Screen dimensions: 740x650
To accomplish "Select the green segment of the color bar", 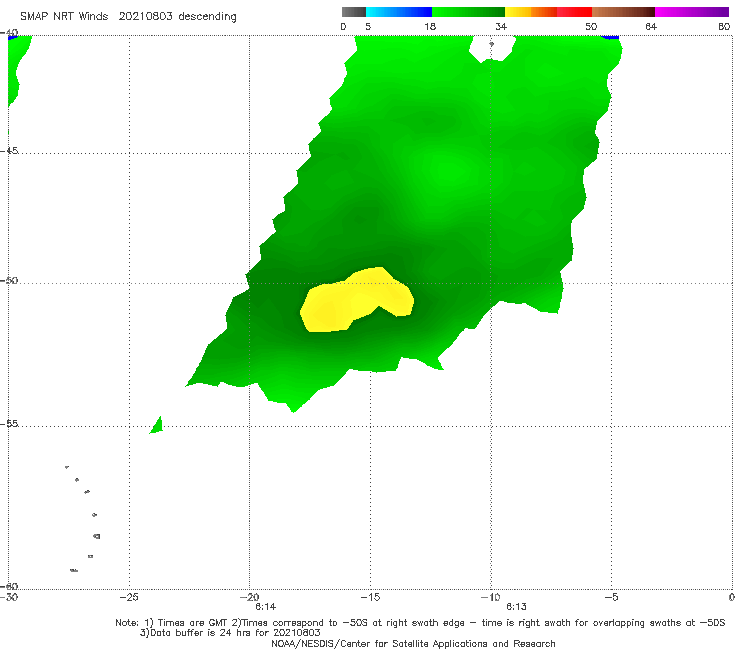I will [468, 12].
